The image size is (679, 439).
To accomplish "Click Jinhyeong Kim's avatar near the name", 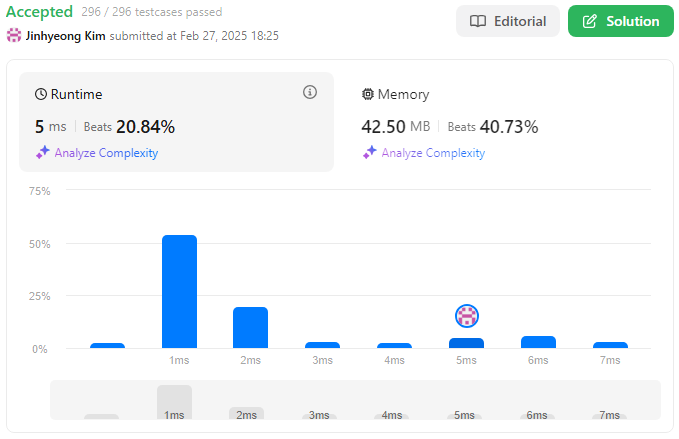I will pyautogui.click(x=14, y=35).
